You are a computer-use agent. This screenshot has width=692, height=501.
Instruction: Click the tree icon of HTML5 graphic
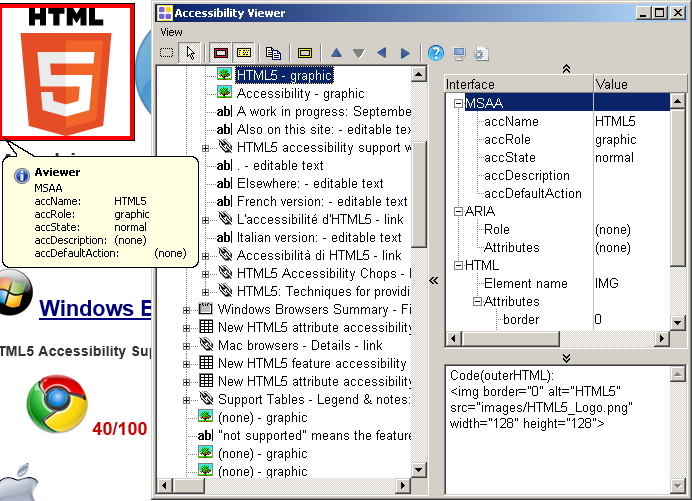click(x=224, y=74)
